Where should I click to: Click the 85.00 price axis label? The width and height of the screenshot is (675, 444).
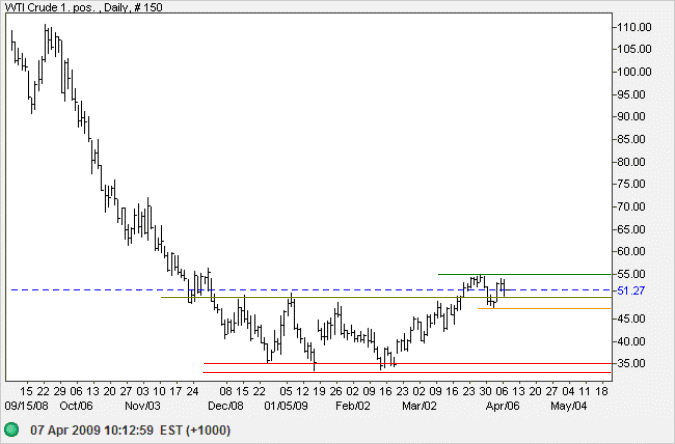tap(631, 139)
